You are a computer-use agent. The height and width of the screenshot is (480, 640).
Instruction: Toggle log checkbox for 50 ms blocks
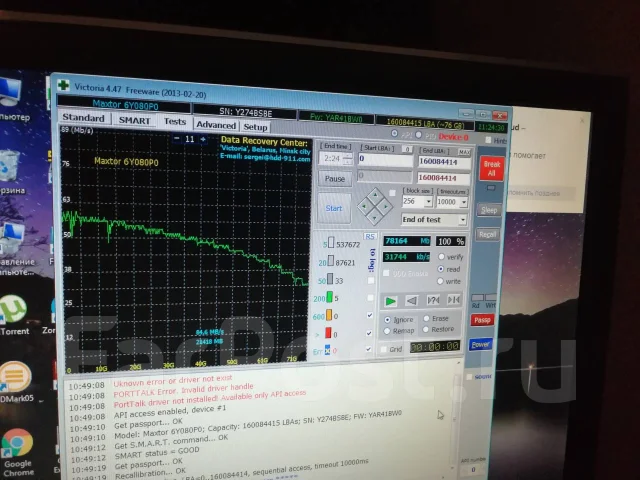point(371,280)
